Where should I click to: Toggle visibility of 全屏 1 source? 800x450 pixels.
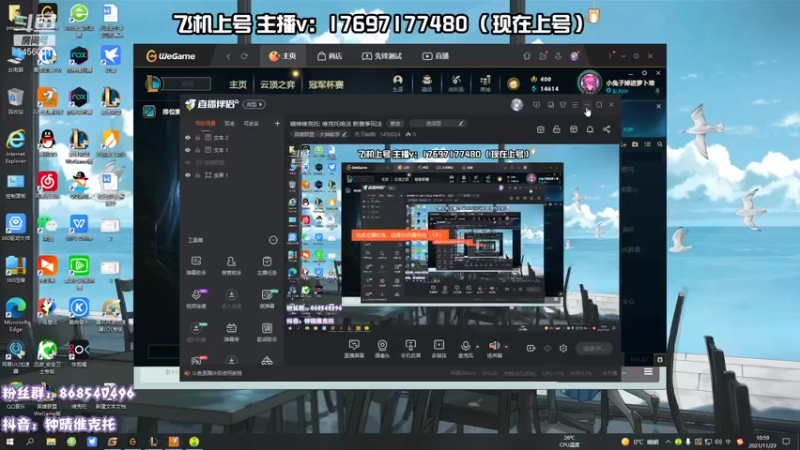tap(188, 175)
